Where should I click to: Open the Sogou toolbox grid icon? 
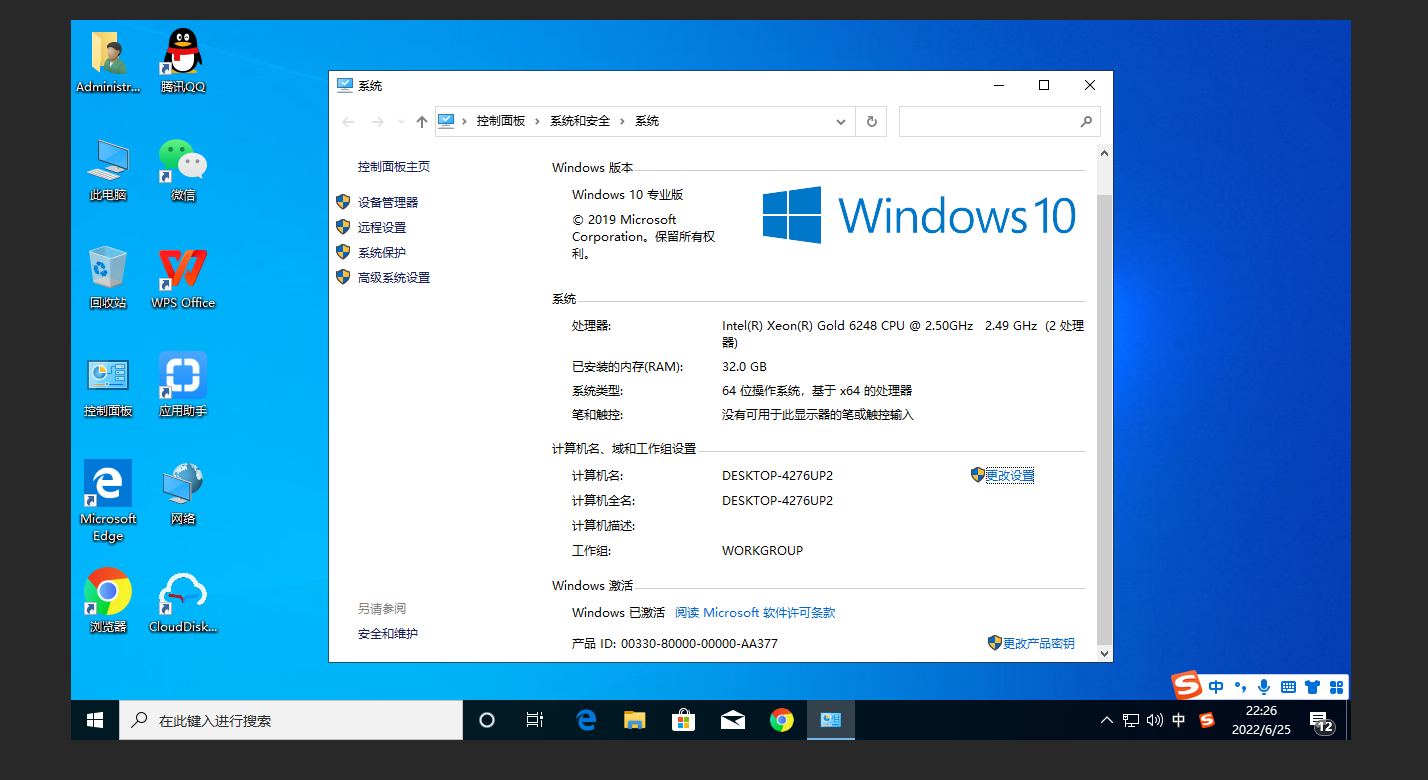click(x=1335, y=687)
